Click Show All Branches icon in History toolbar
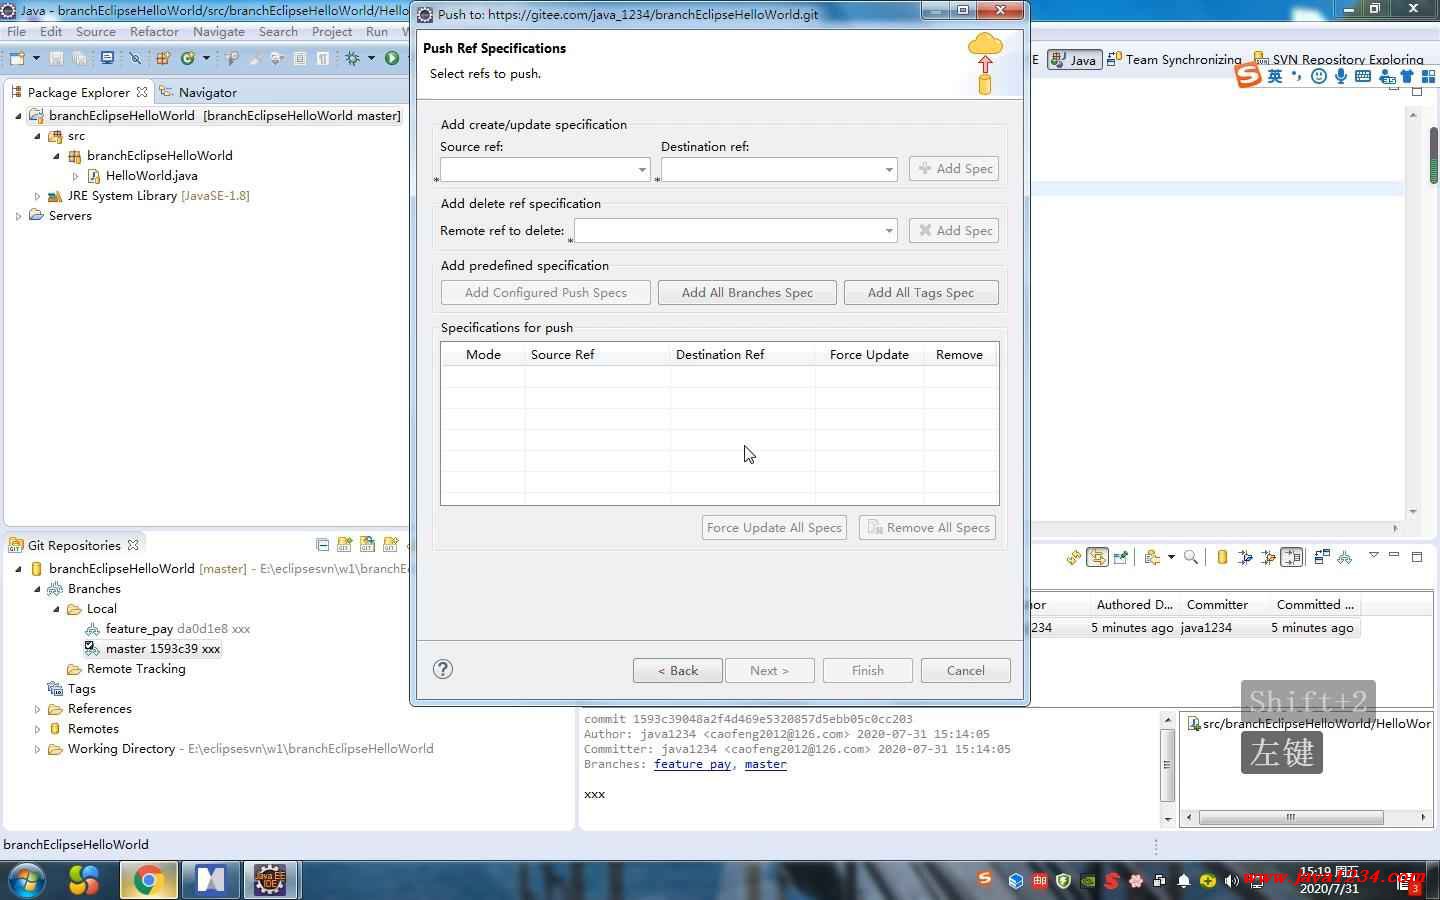 point(1345,557)
